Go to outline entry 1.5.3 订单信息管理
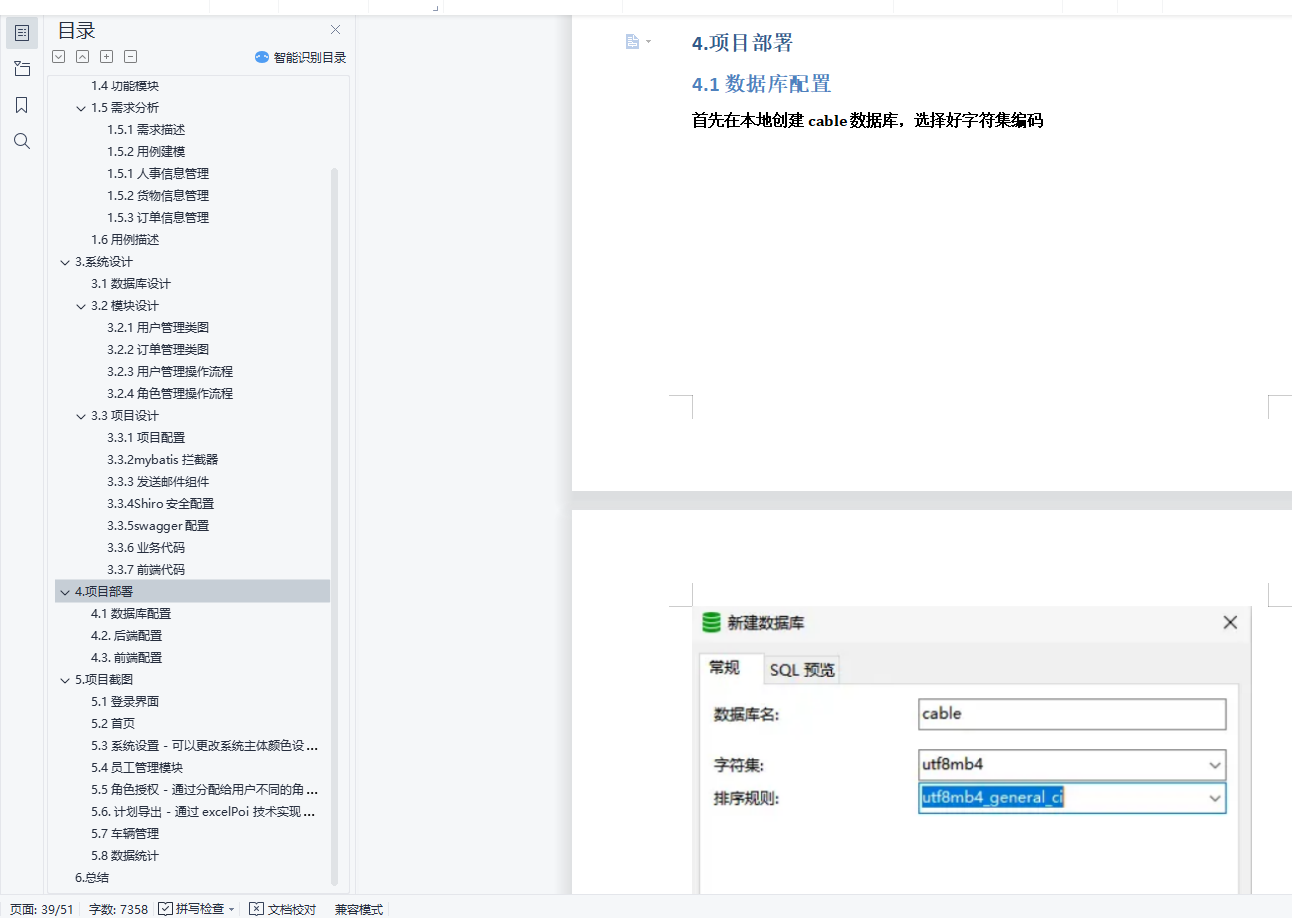Screen dimensions: 1292x918 158,218
